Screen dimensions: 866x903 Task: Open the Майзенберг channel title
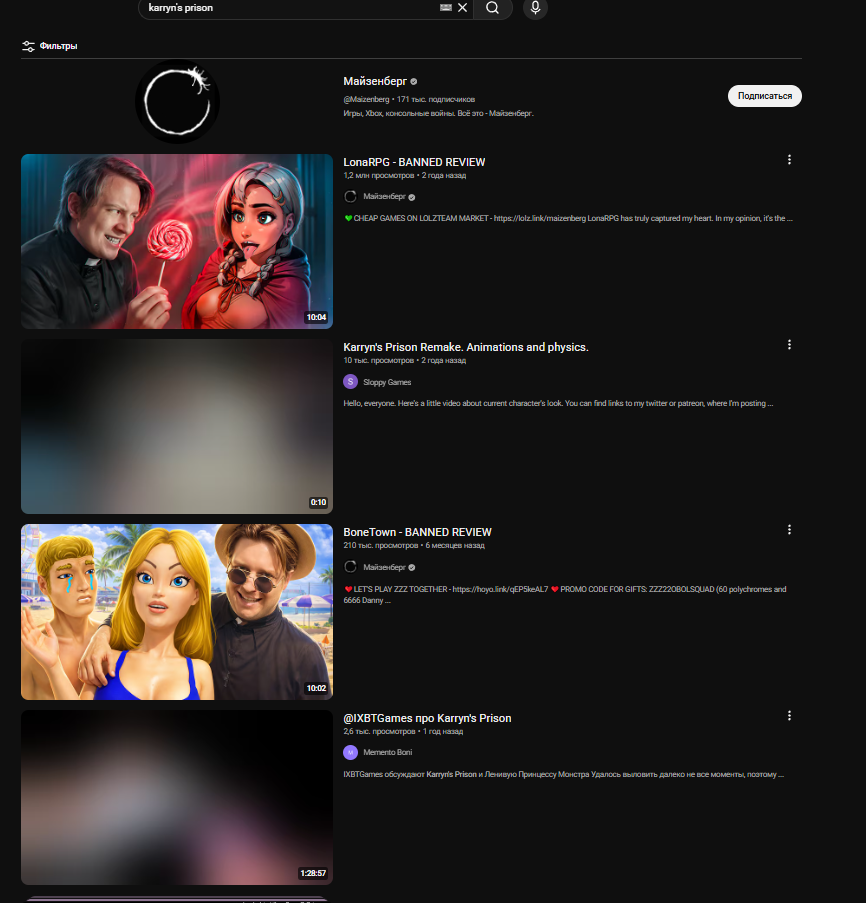click(375, 81)
